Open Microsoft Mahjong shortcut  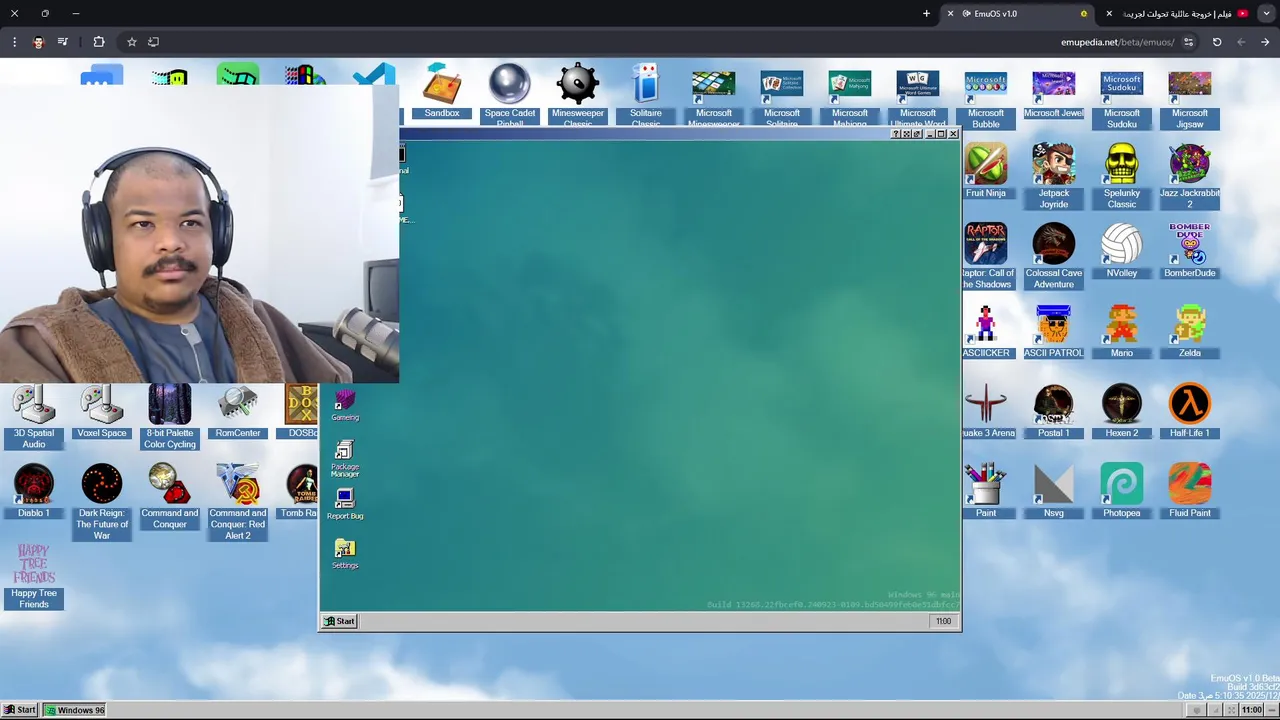tap(850, 97)
